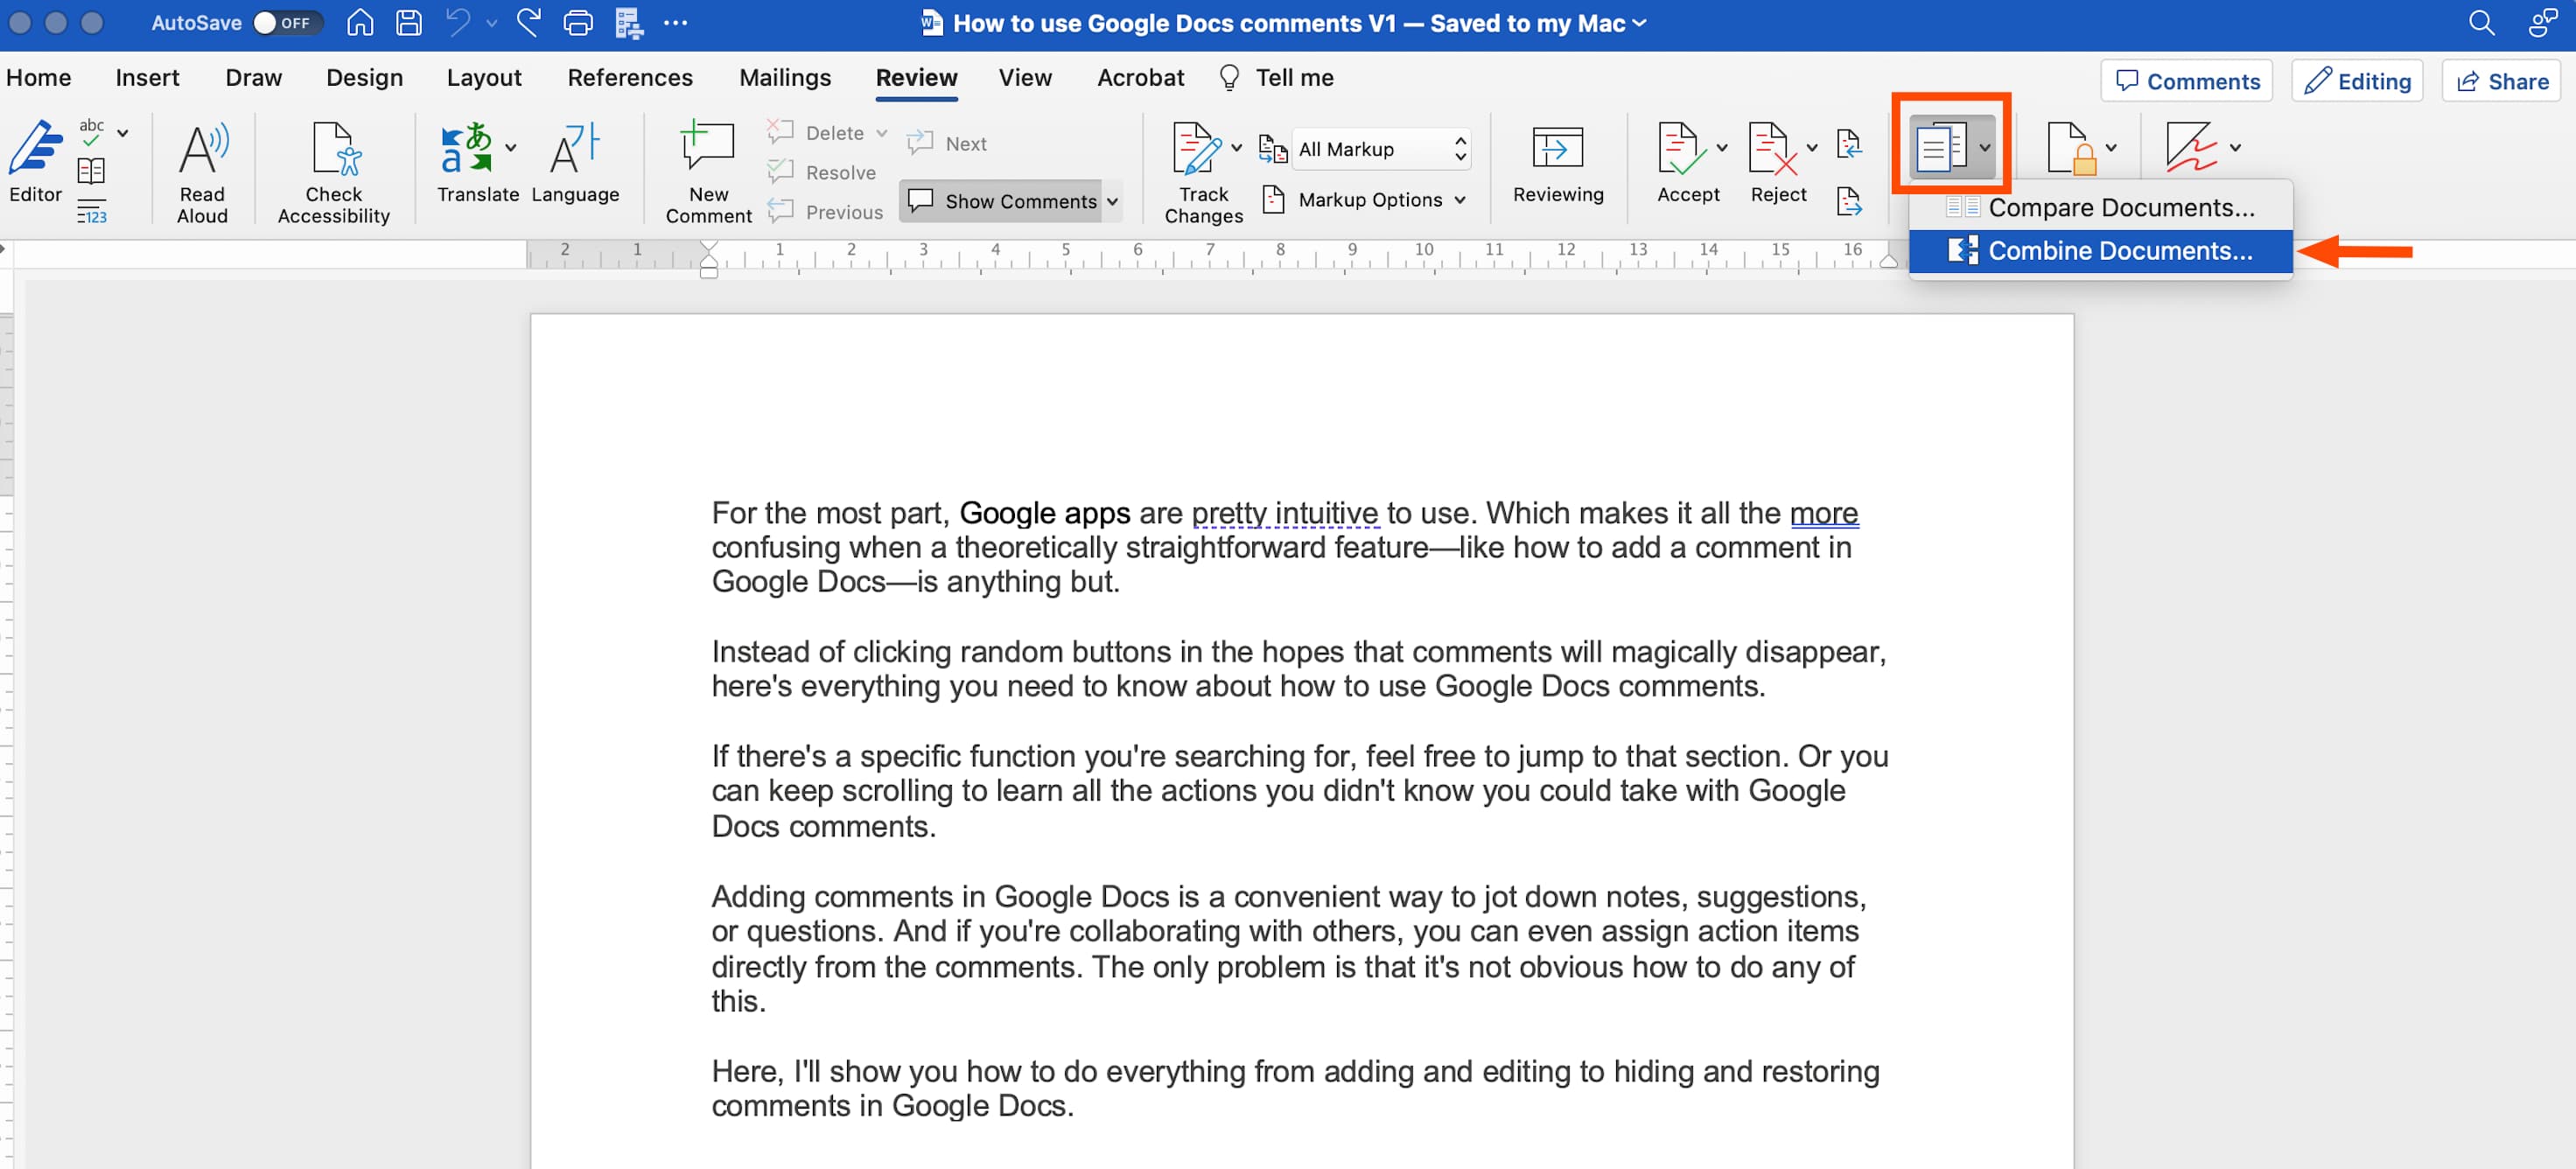
Task: Open the Comments pane button
Action: click(x=2186, y=81)
